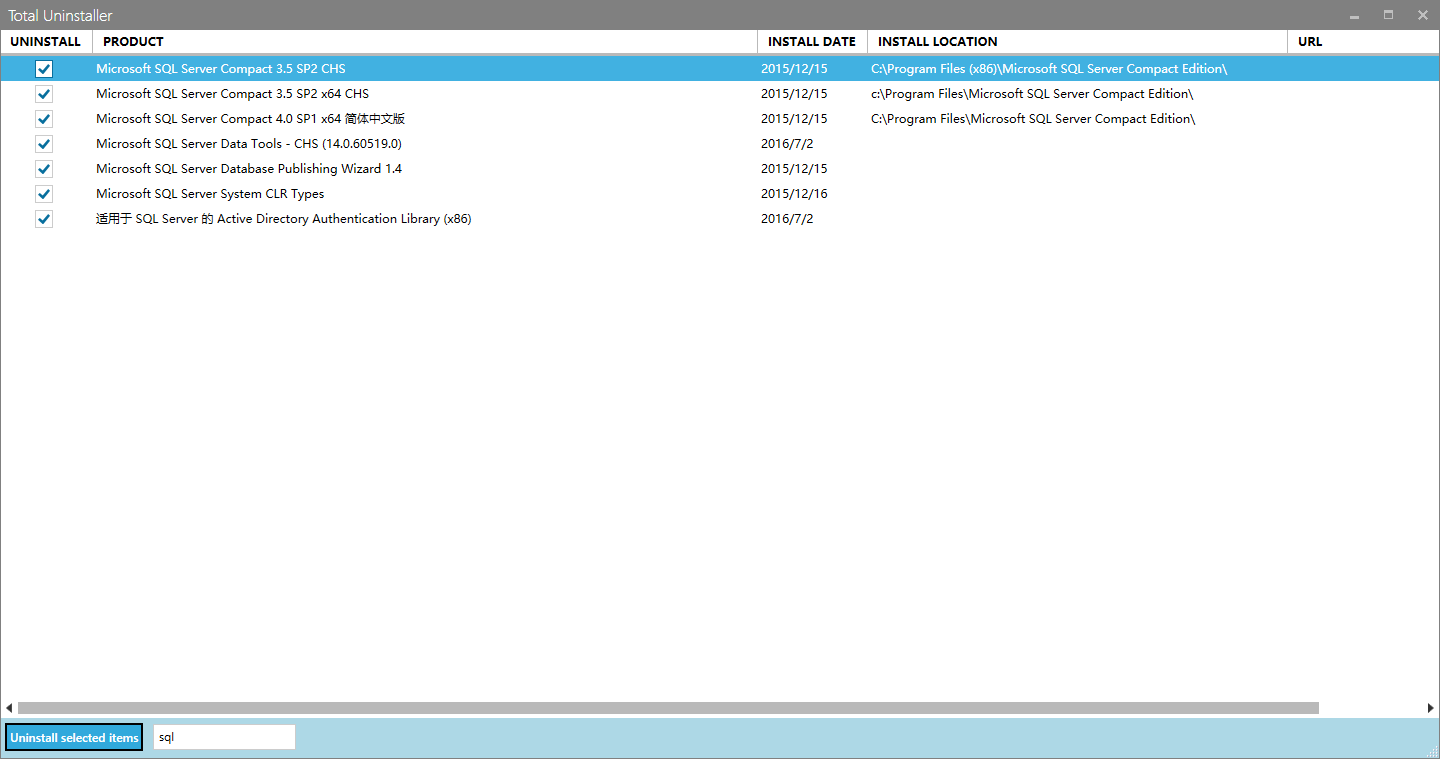
Task: Click the horizontal scrollbar left arrow
Action: pyautogui.click(x=9, y=708)
